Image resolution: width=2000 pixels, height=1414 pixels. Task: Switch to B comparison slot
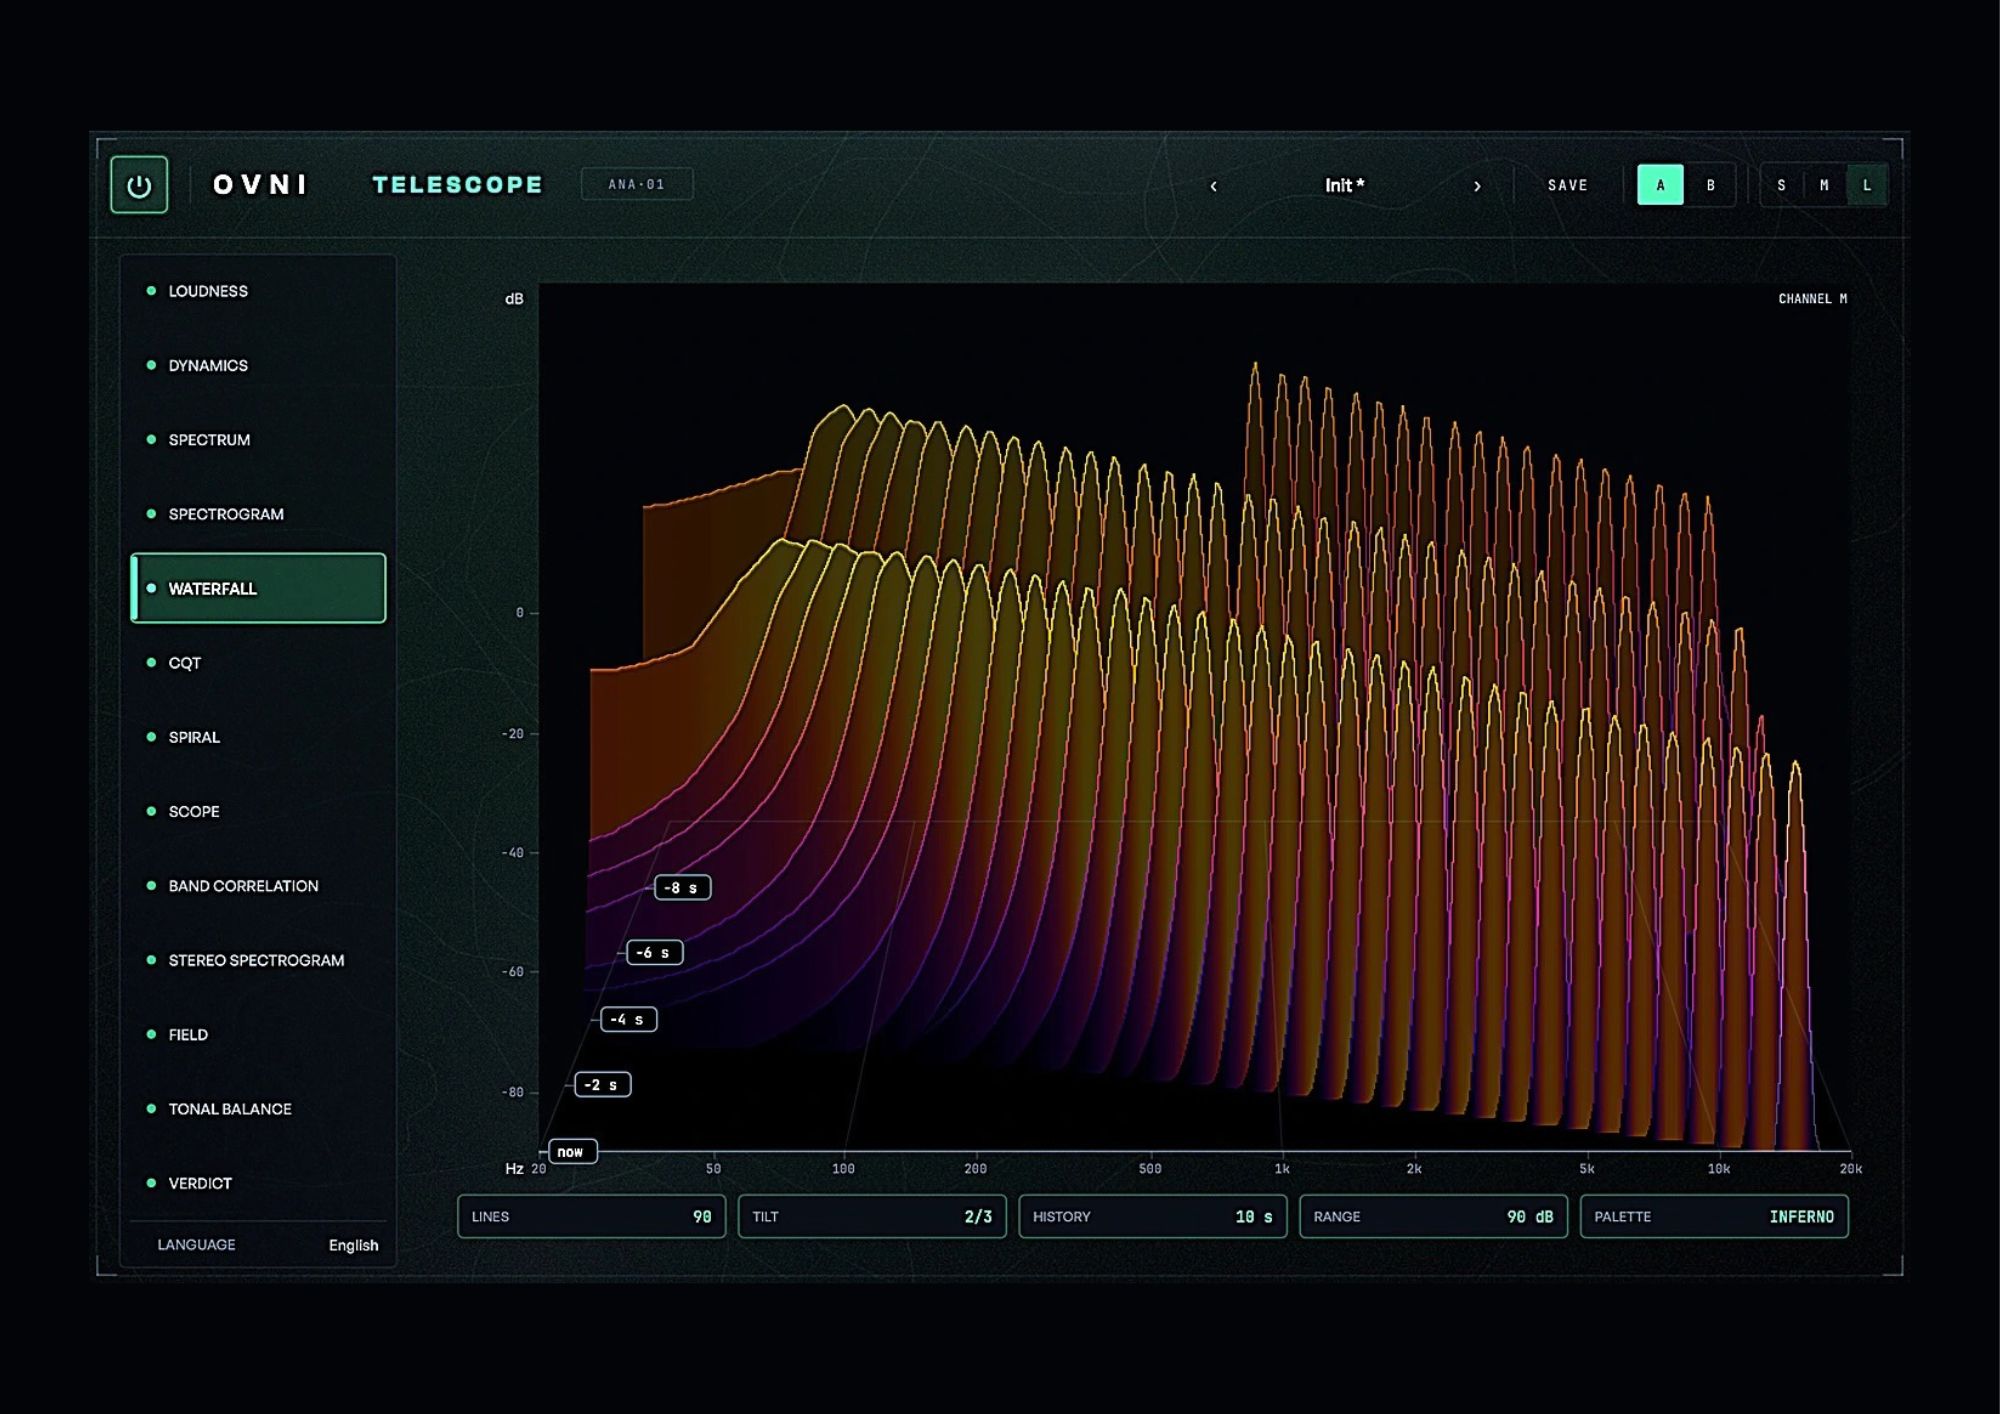point(1711,185)
